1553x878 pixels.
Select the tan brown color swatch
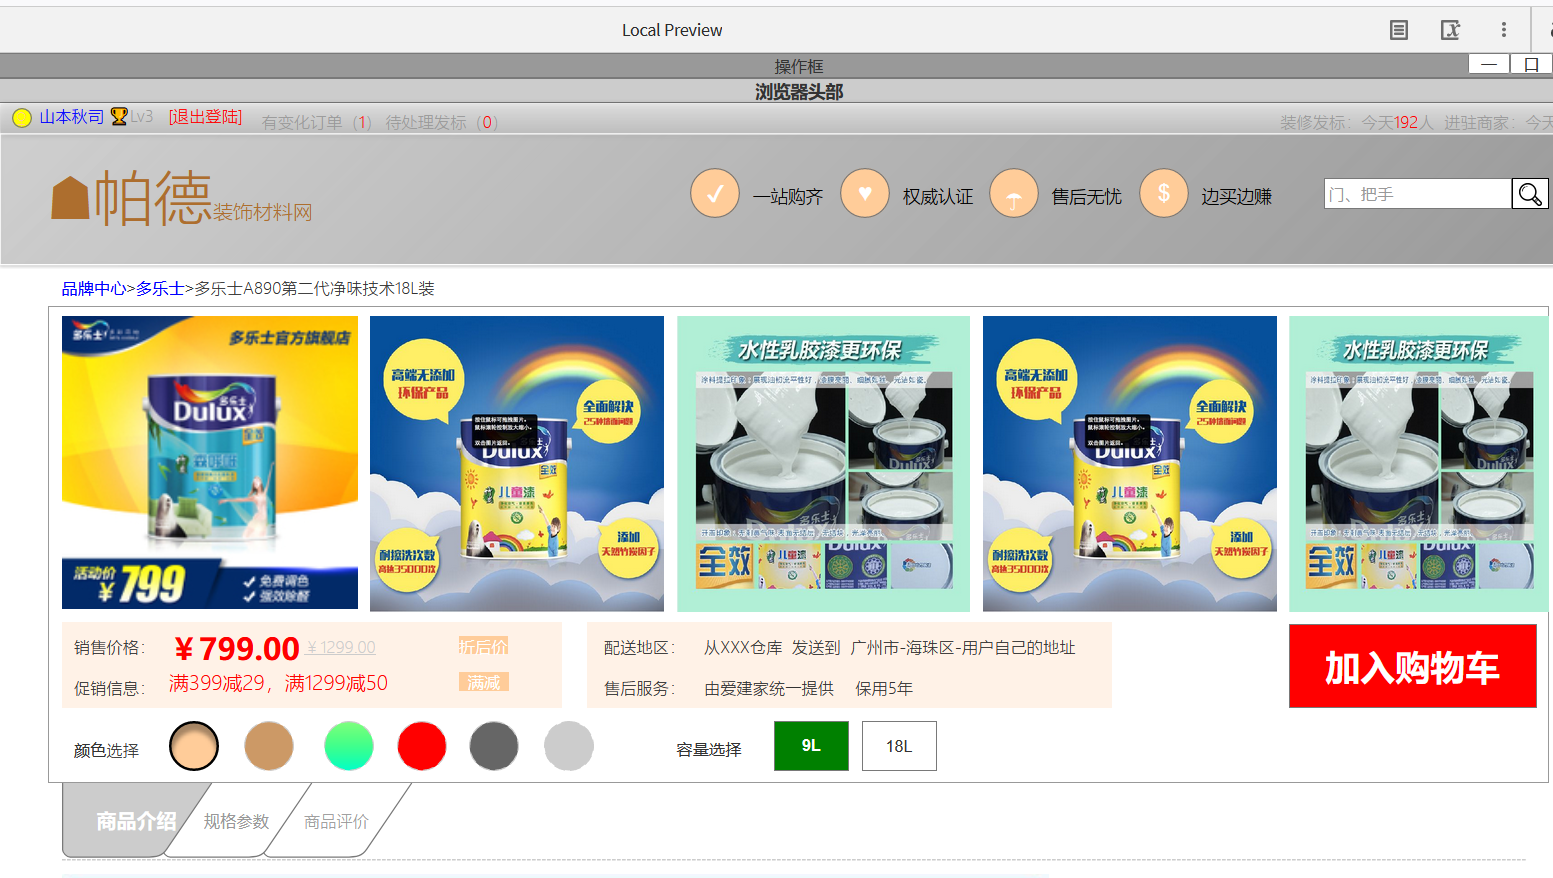[269, 746]
